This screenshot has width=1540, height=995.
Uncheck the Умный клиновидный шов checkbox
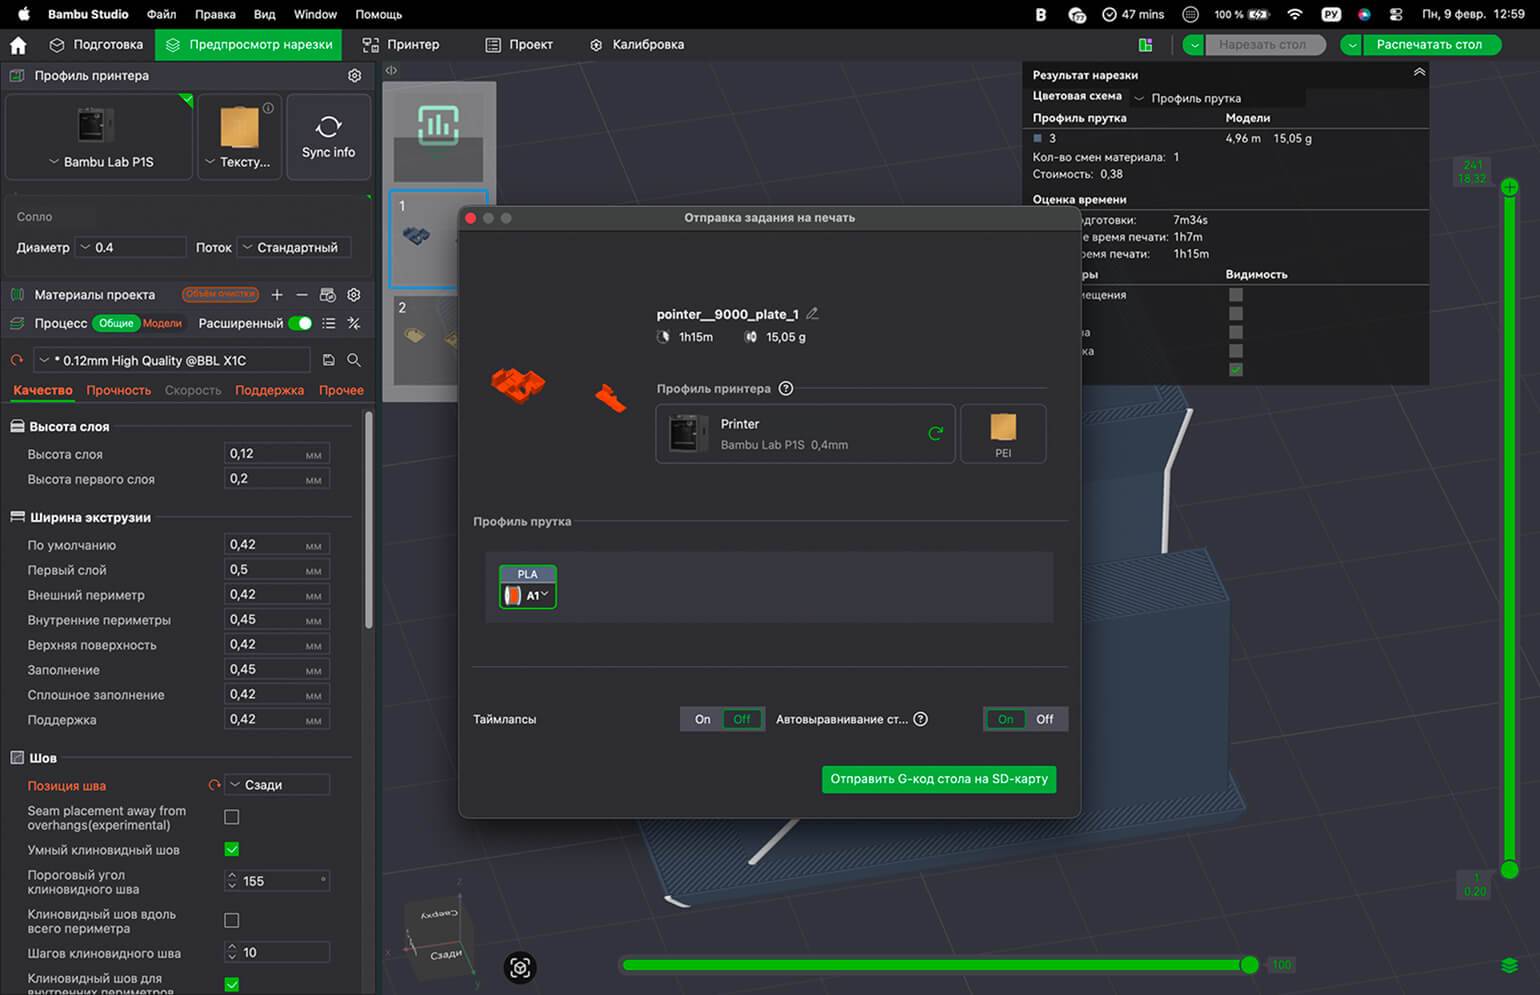point(232,849)
